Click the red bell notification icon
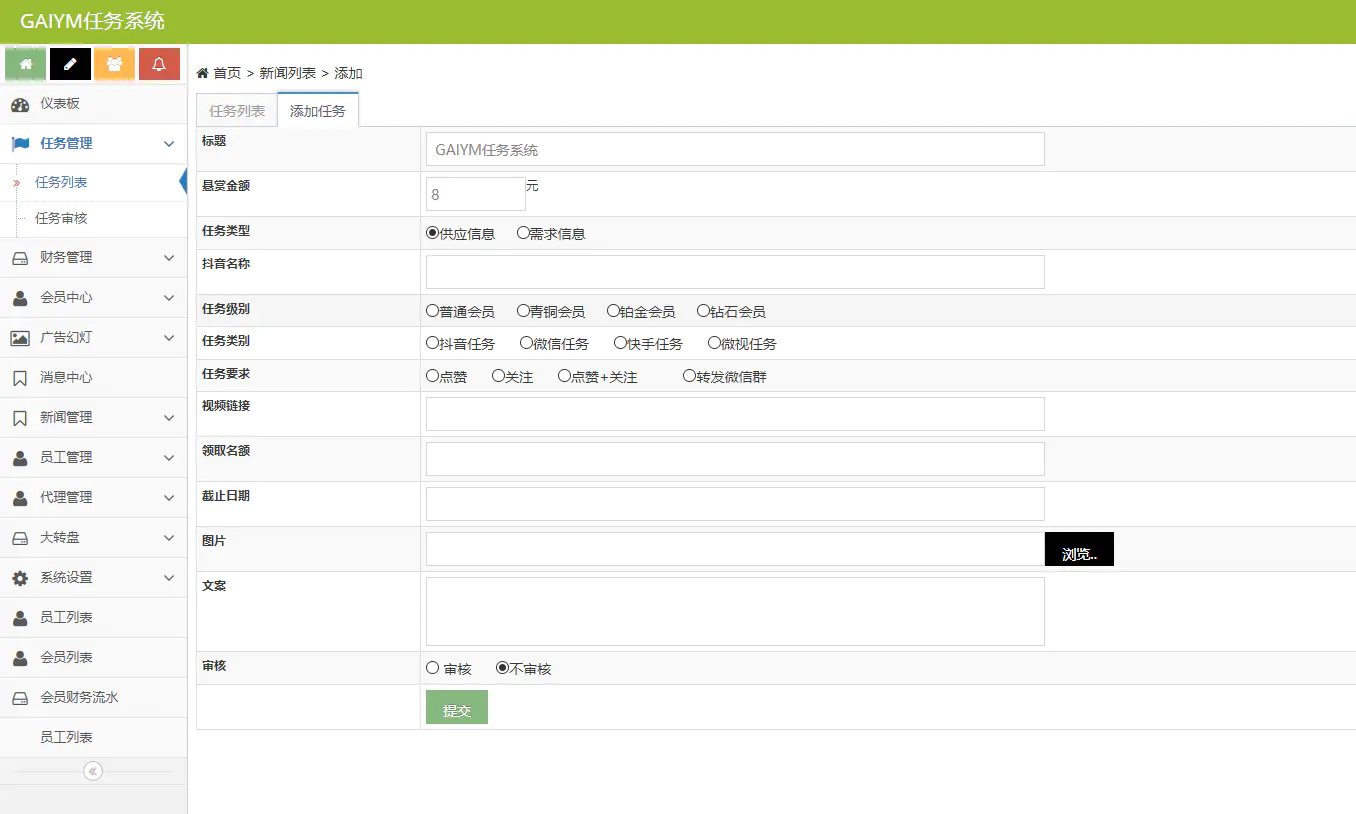The image size is (1356, 814). click(x=159, y=64)
